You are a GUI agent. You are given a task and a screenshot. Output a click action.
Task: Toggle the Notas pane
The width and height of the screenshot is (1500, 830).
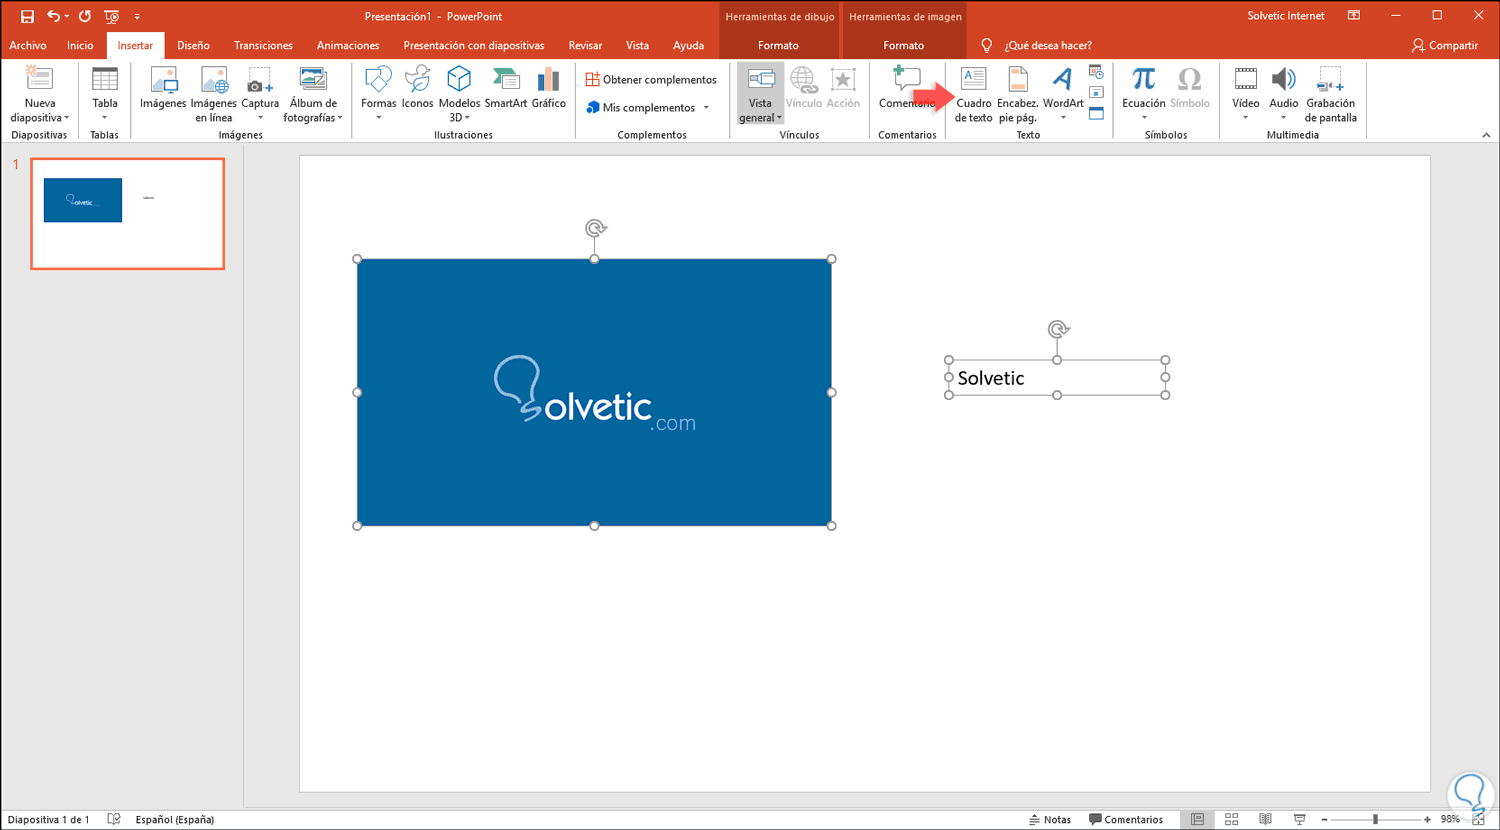click(x=1050, y=819)
